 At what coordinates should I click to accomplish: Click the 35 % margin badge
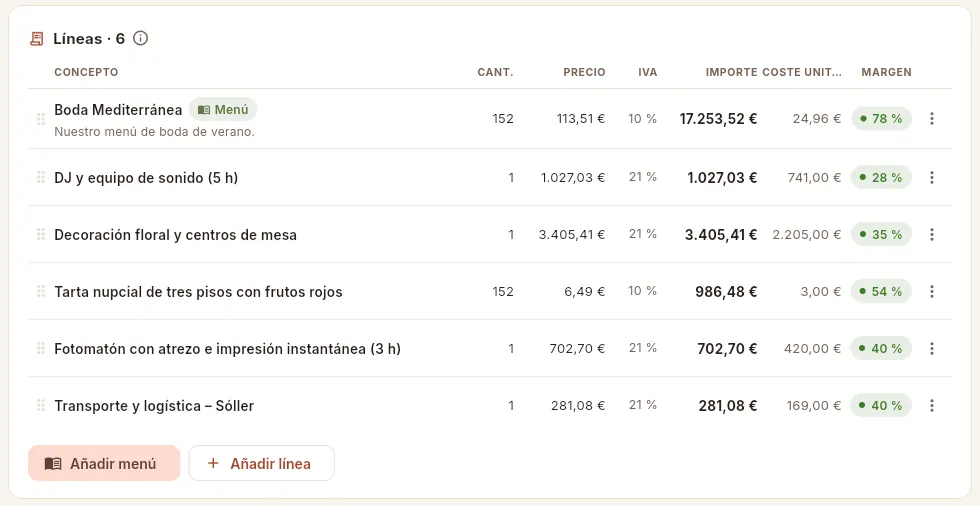click(x=881, y=234)
